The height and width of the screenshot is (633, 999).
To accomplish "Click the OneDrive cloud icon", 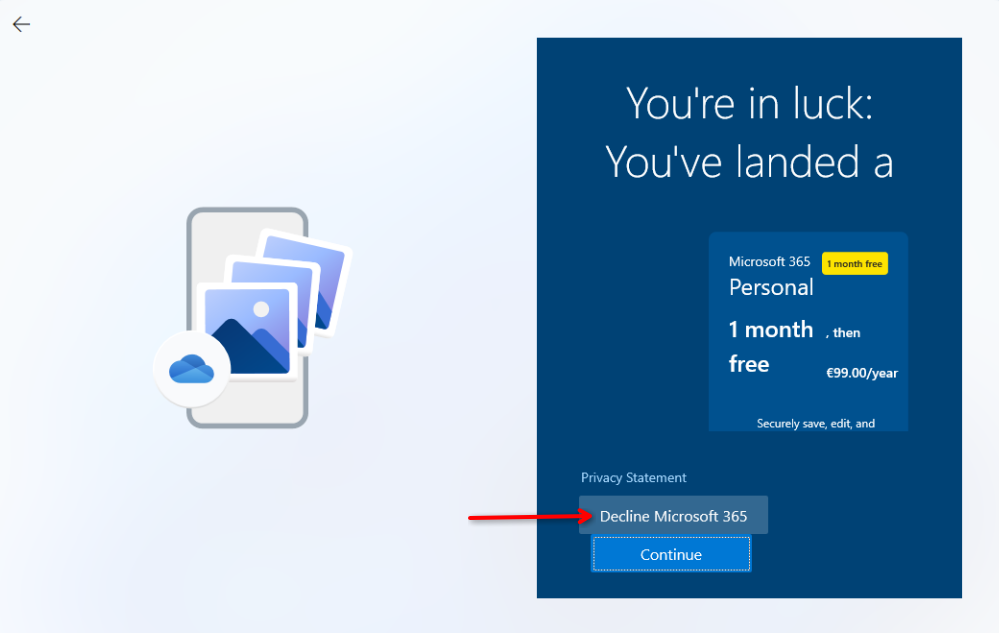I will [x=191, y=370].
